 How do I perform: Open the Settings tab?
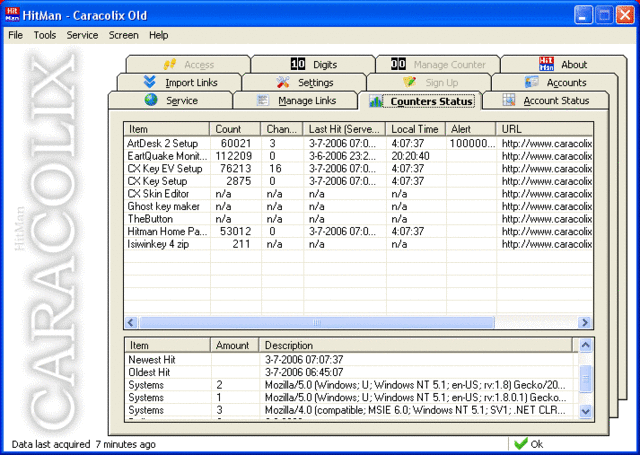click(x=304, y=82)
